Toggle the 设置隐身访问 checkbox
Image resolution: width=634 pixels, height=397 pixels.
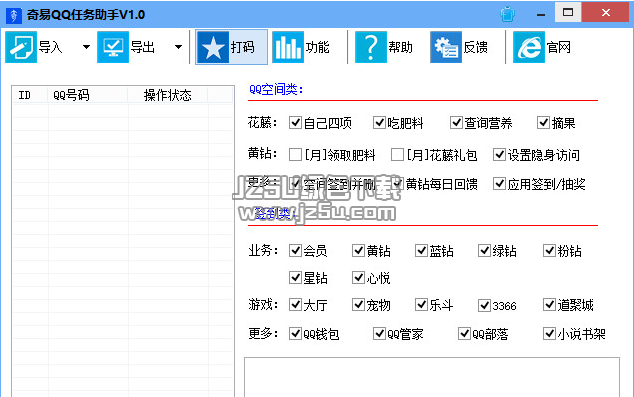click(499, 154)
